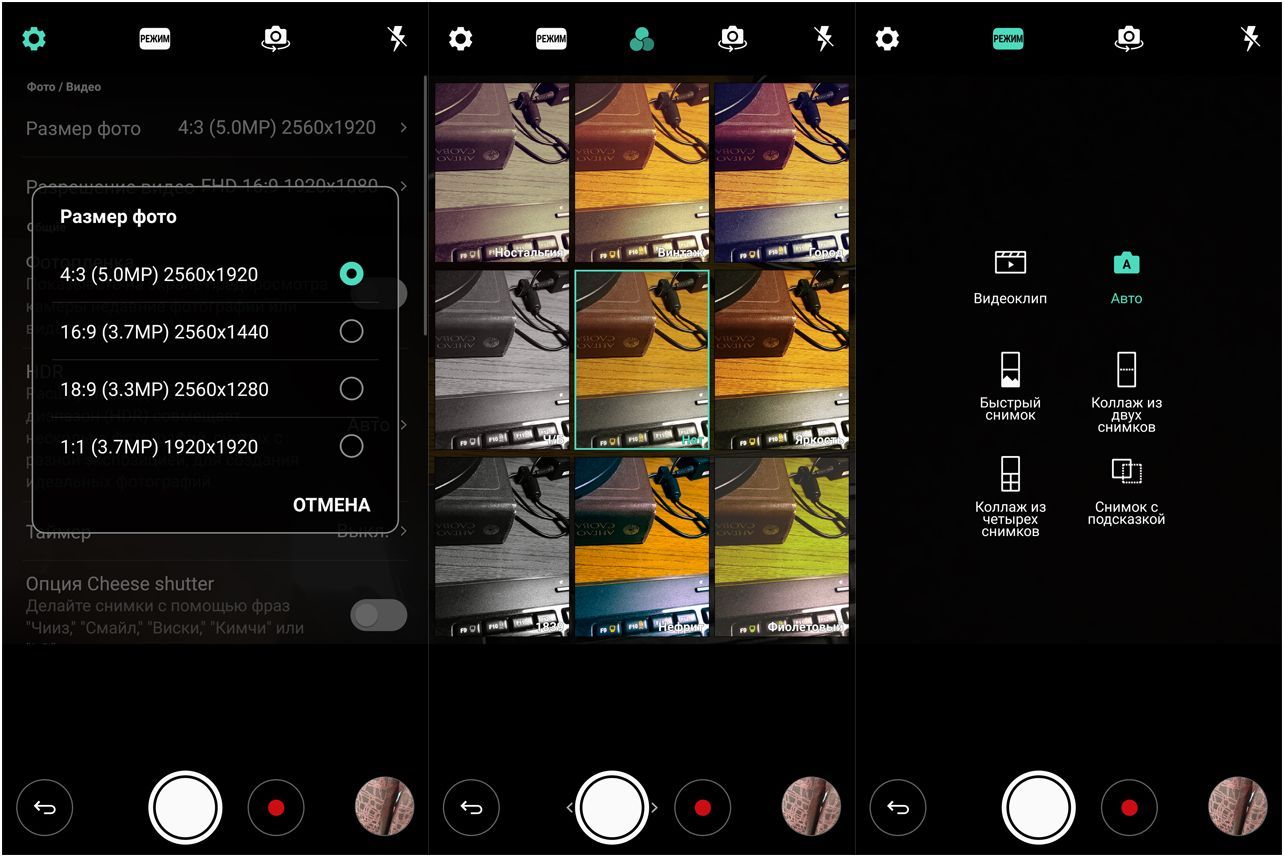This screenshot has height=857, width=1284.
Task: Select the Быстрый снимок mode
Action: [x=1010, y=385]
